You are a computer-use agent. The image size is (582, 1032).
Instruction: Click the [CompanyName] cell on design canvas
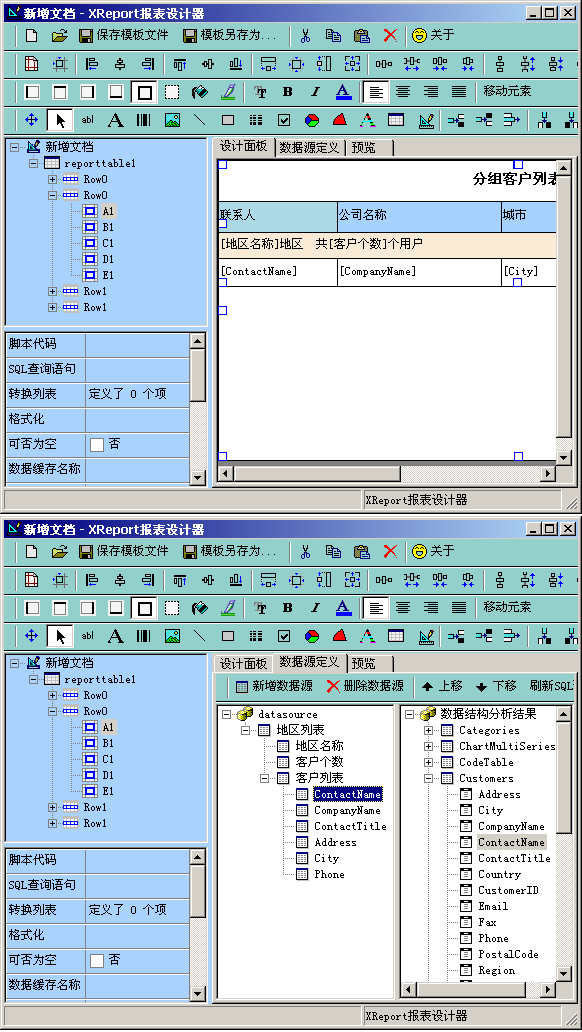[419, 272]
